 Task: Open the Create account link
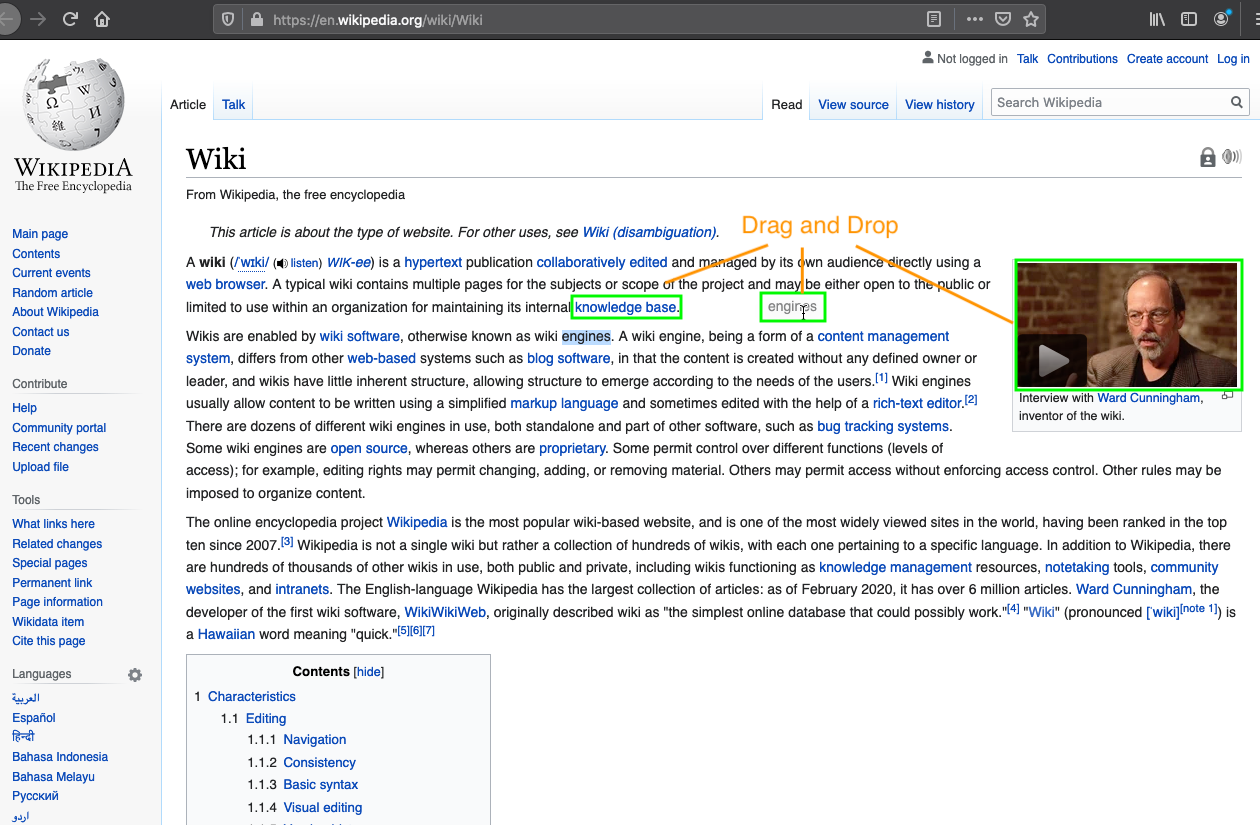pos(1168,59)
